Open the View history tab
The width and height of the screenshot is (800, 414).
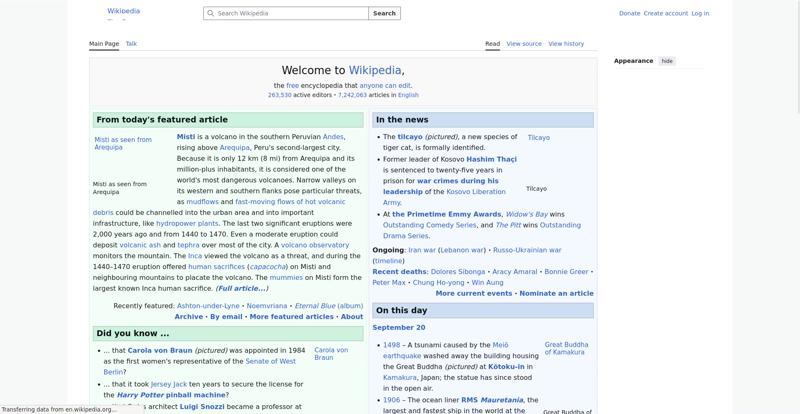point(566,44)
